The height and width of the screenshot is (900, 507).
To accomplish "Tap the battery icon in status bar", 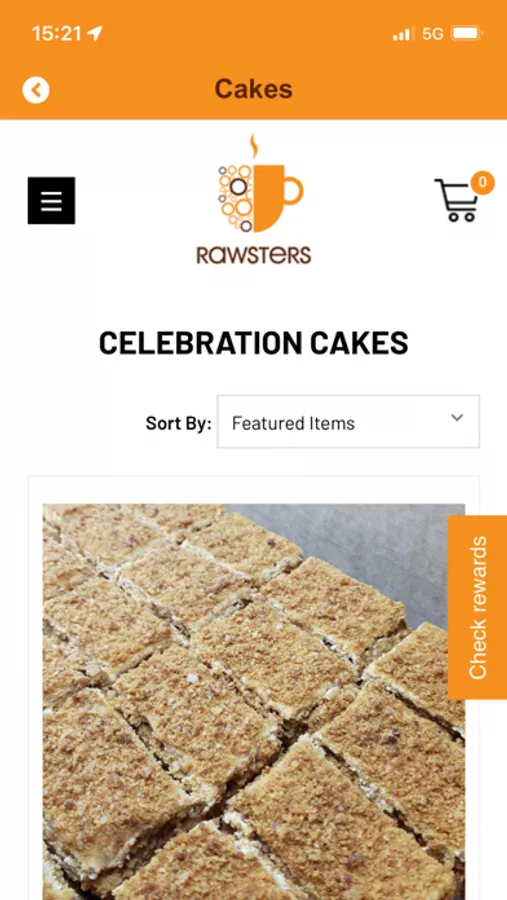I will pyautogui.click(x=467, y=34).
